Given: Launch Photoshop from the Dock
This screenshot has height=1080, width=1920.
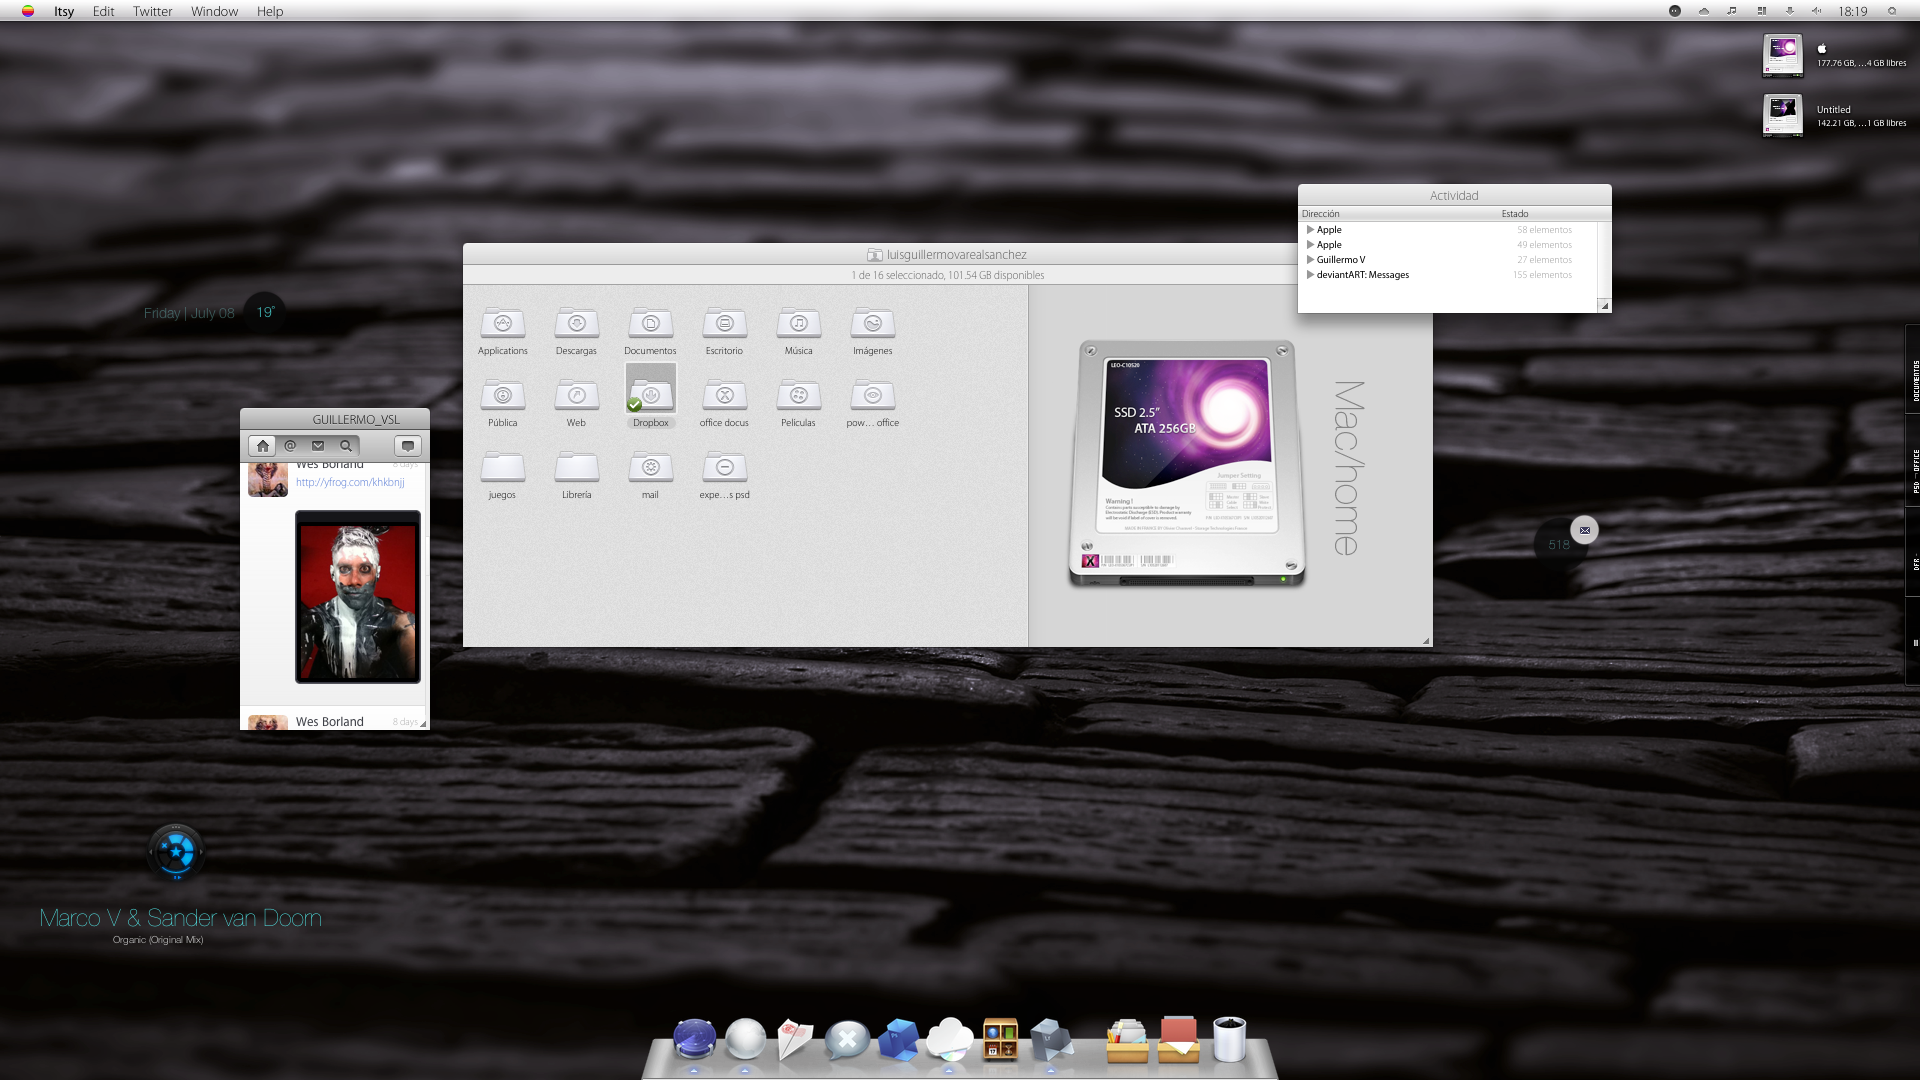Looking at the screenshot, I should pyautogui.click(x=897, y=1040).
